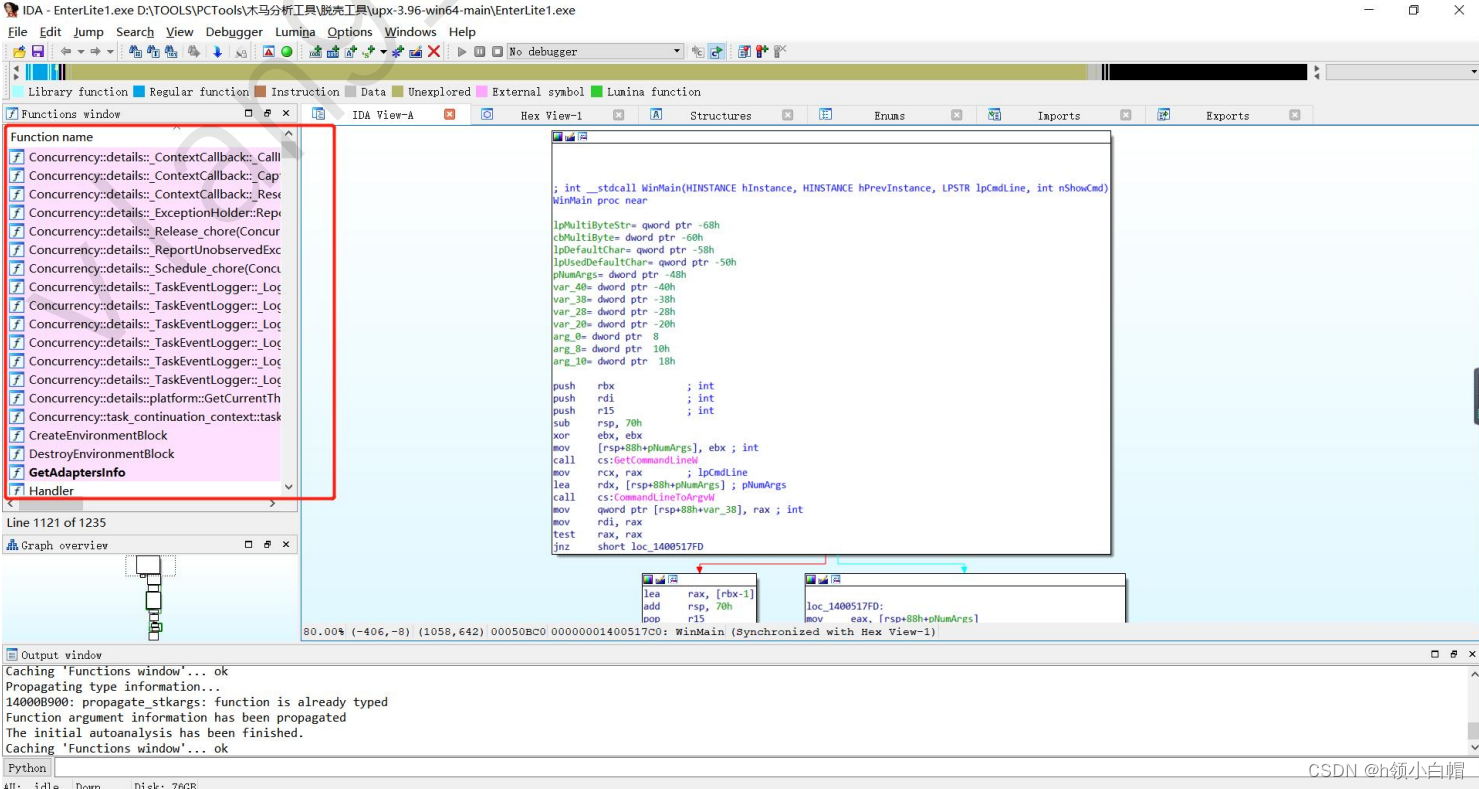Click the stop process square icon
This screenshot has height=789, width=1479.
(x=497, y=52)
